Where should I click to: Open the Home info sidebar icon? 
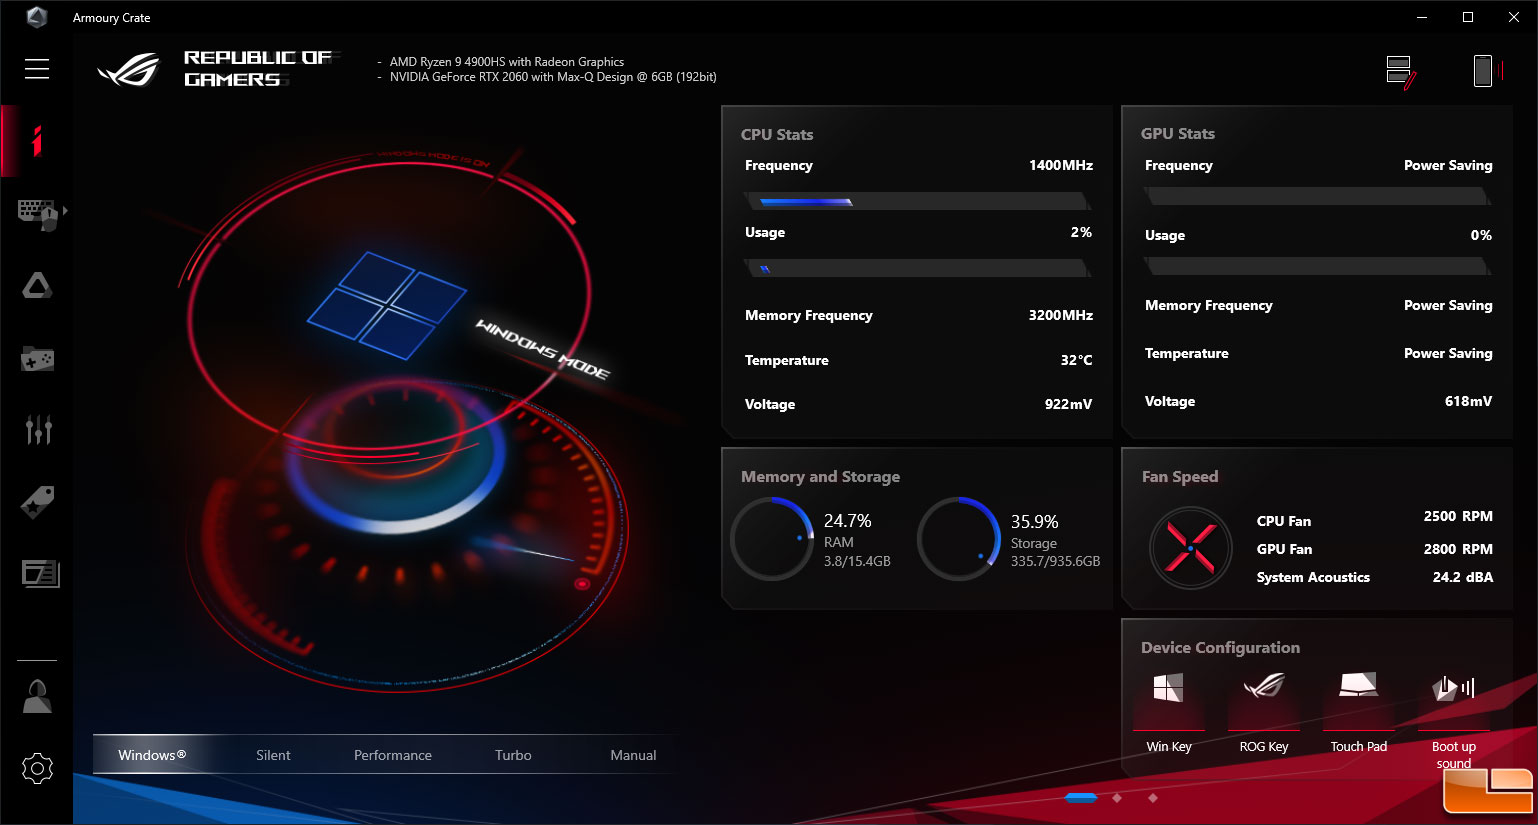tap(37, 141)
